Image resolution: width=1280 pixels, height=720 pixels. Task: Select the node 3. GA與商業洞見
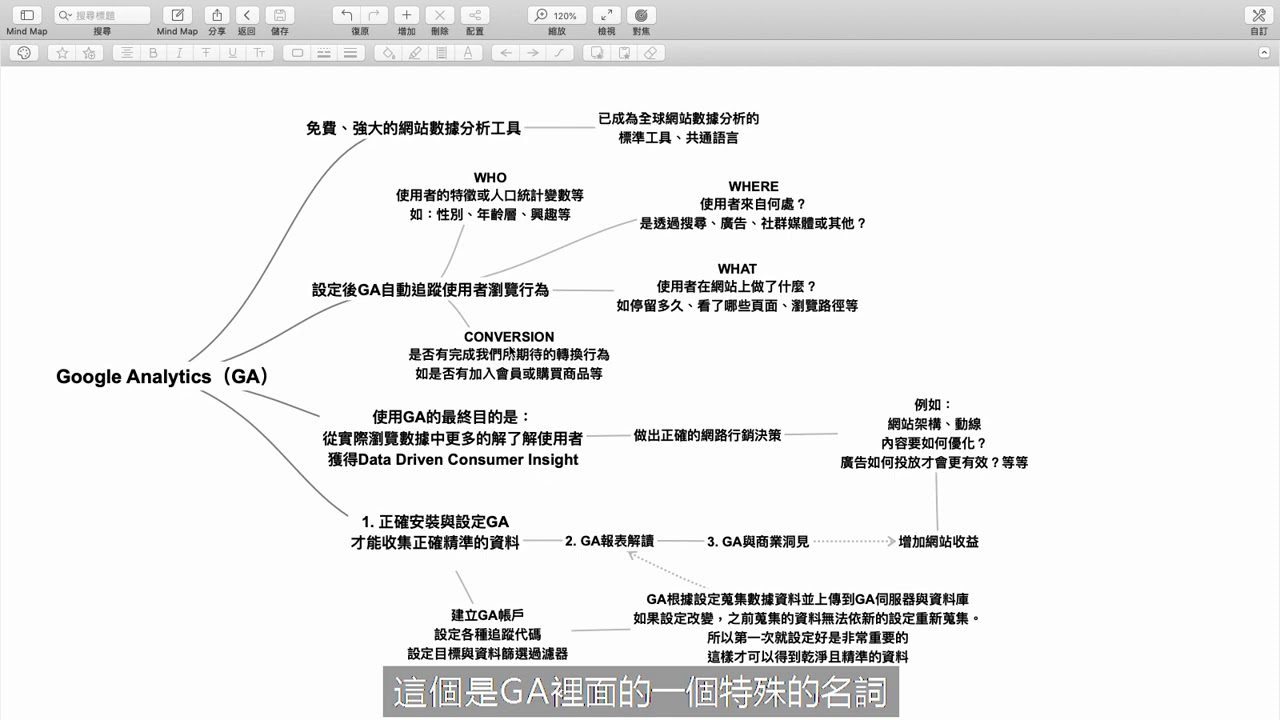[758, 541]
